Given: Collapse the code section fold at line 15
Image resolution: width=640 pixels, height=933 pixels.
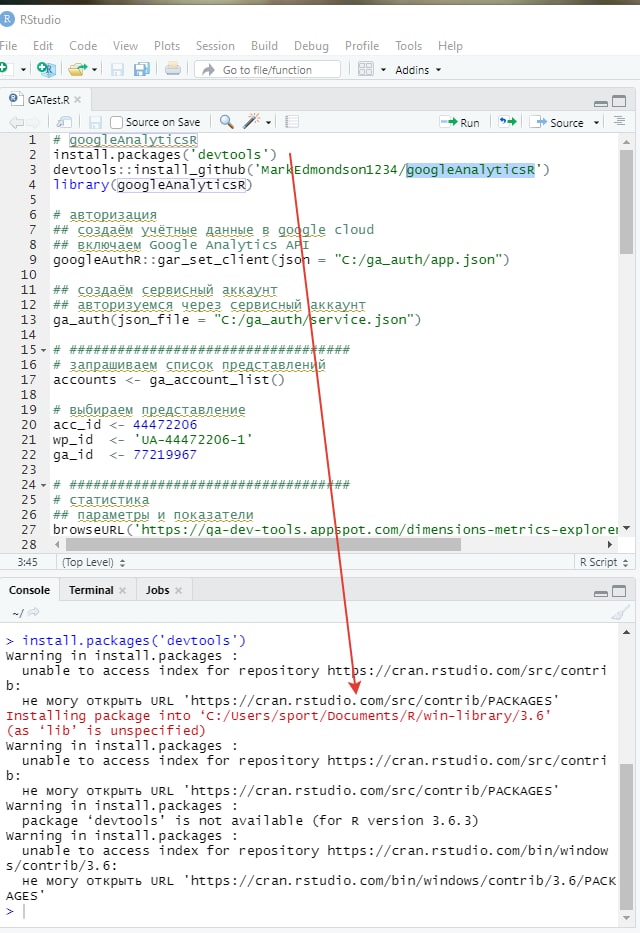Looking at the screenshot, I should [x=43, y=350].
